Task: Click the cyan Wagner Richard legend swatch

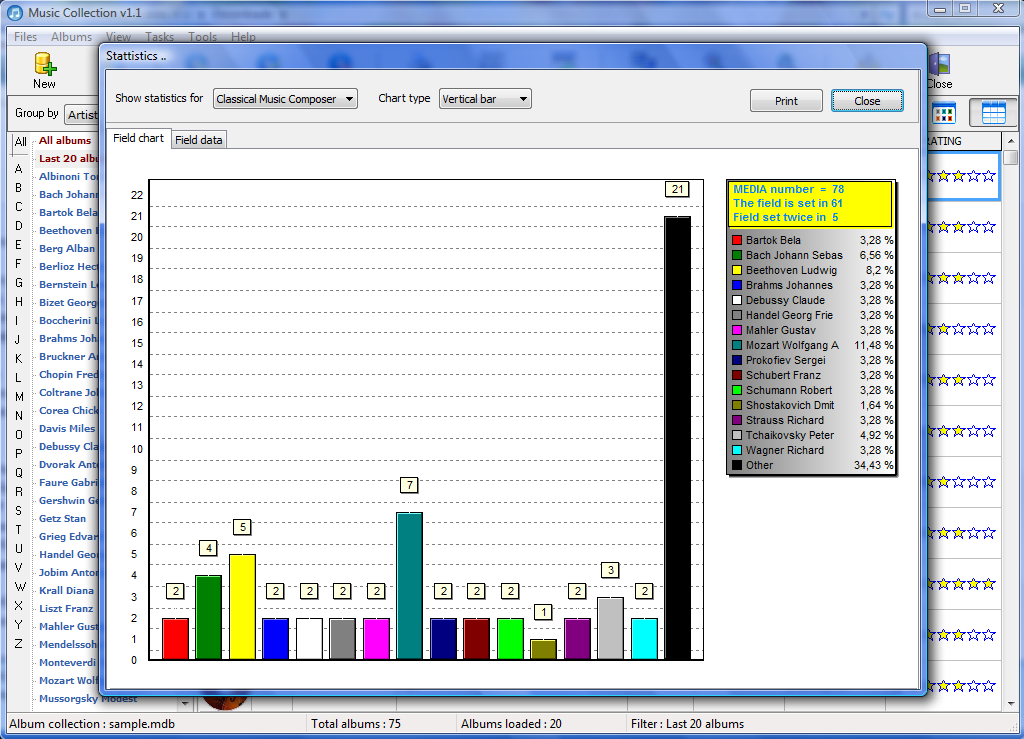Action: pyautogui.click(x=737, y=450)
